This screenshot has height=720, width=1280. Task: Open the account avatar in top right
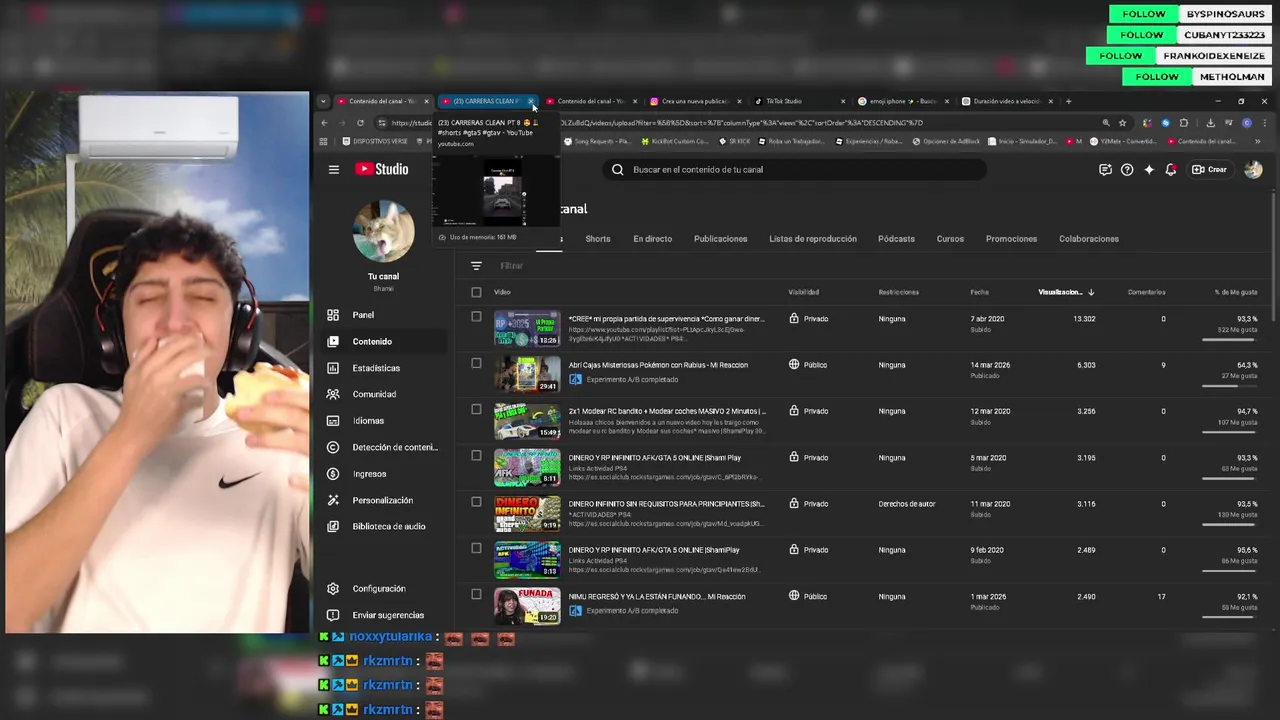[1253, 169]
